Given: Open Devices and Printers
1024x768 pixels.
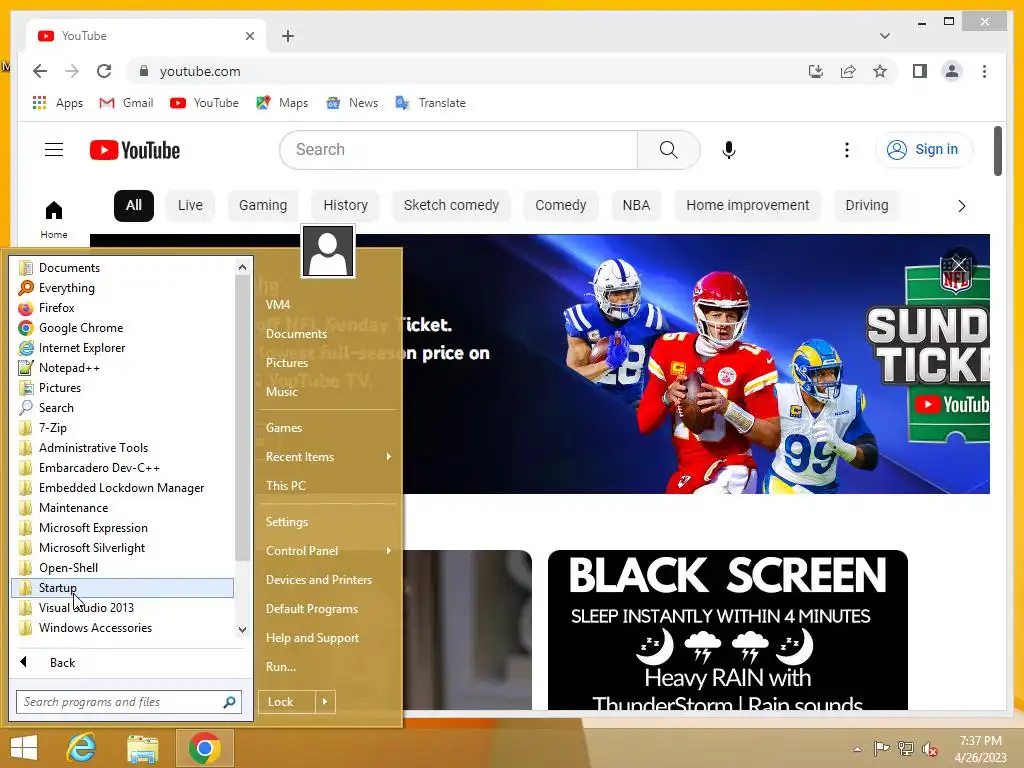Looking at the screenshot, I should [319, 580].
